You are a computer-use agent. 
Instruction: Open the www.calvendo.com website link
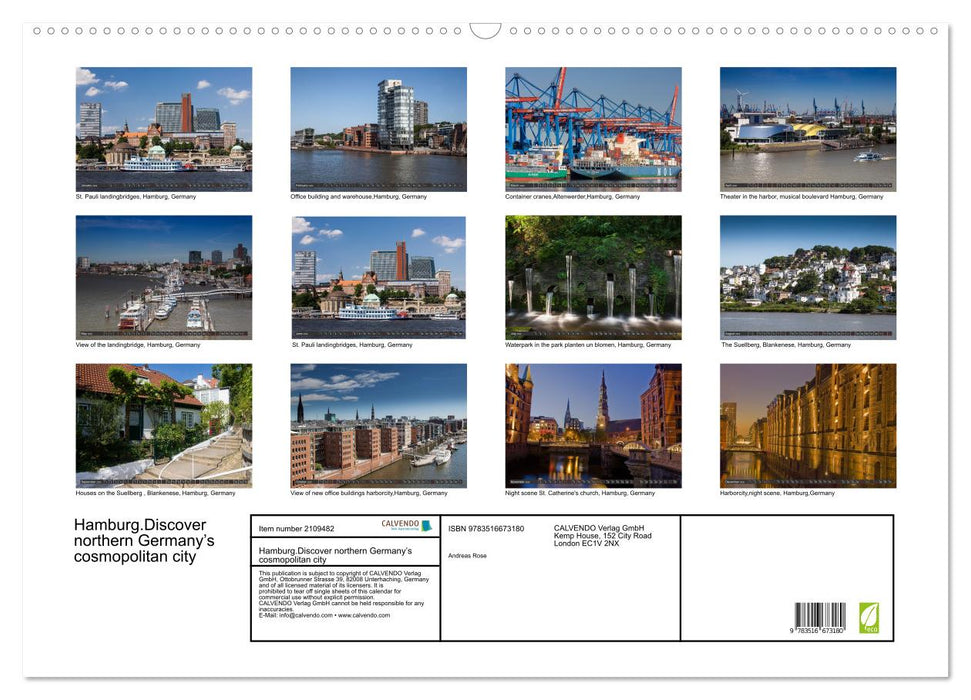[x=363, y=616]
